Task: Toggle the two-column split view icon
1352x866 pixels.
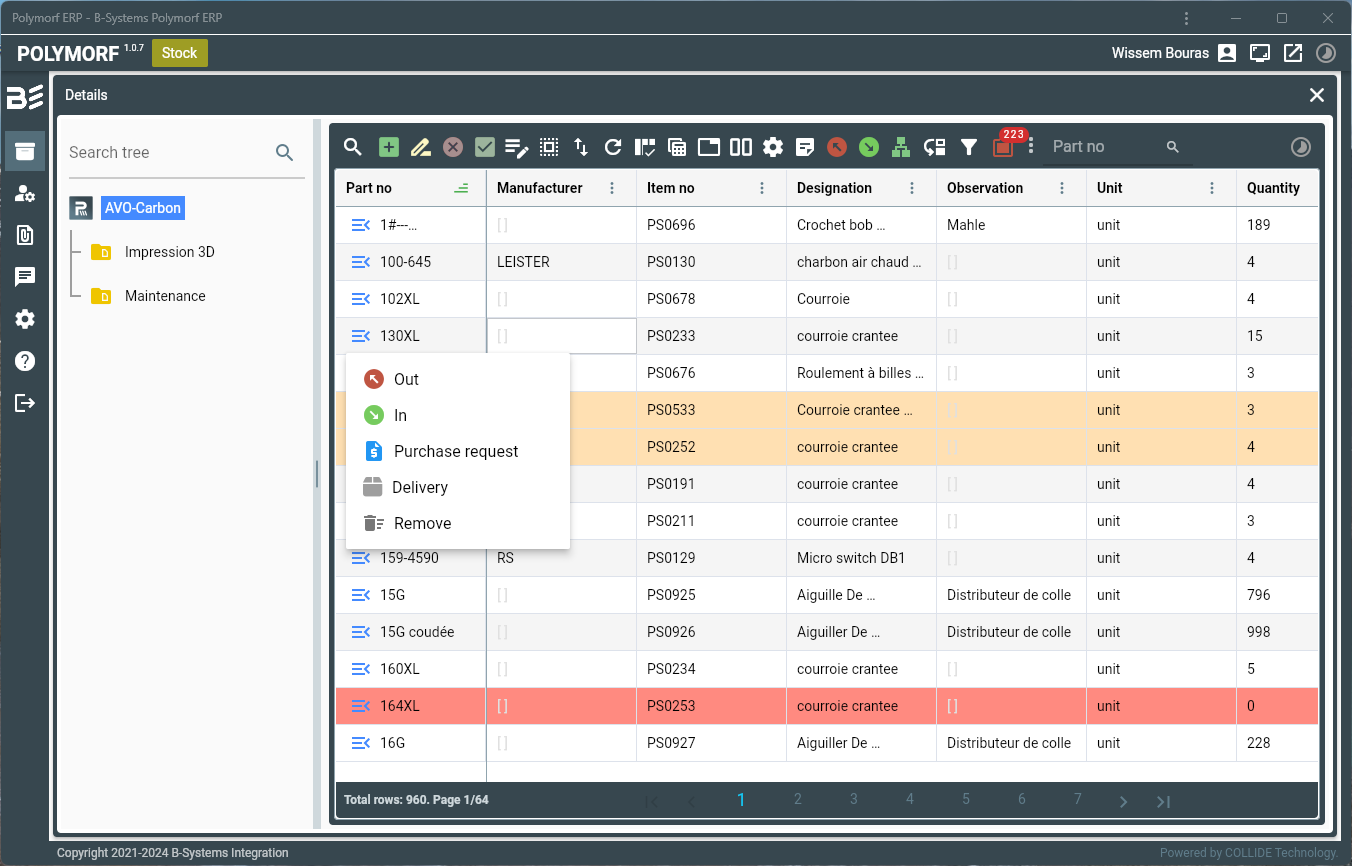Action: pos(741,147)
